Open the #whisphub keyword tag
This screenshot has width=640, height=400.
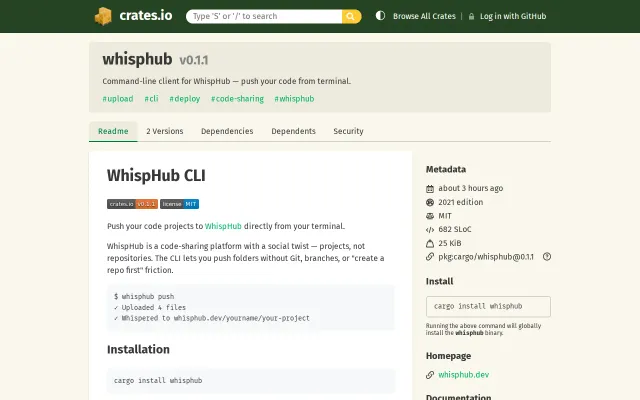(x=294, y=99)
